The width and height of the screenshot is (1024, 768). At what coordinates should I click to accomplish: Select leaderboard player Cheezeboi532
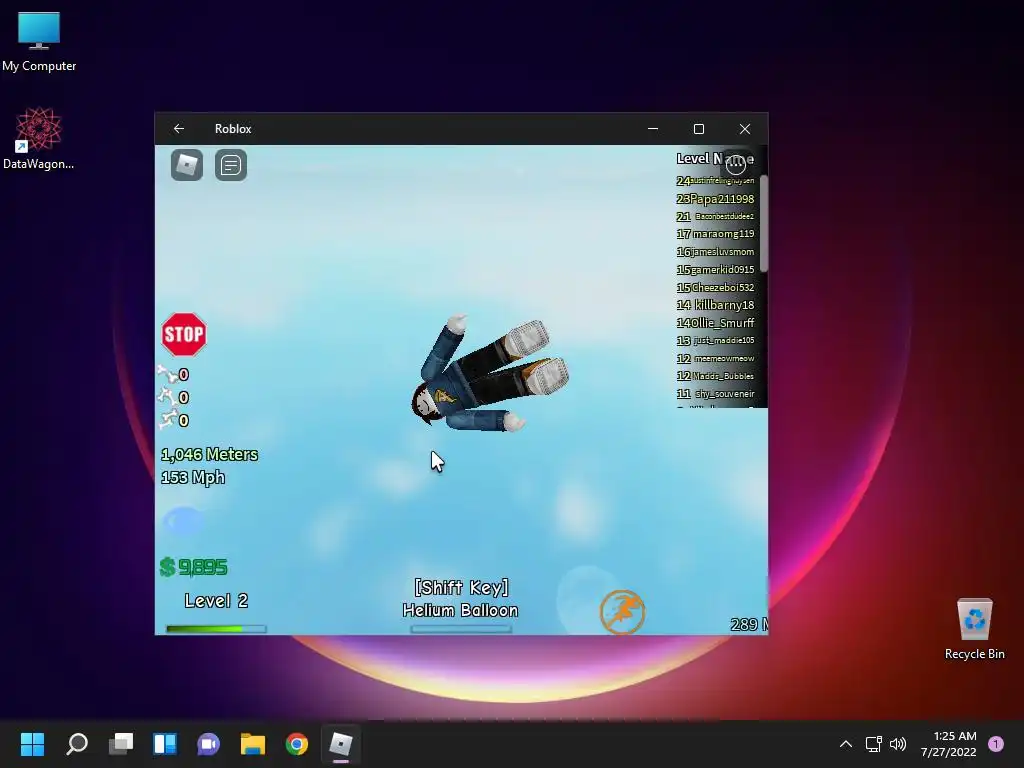click(x=722, y=287)
